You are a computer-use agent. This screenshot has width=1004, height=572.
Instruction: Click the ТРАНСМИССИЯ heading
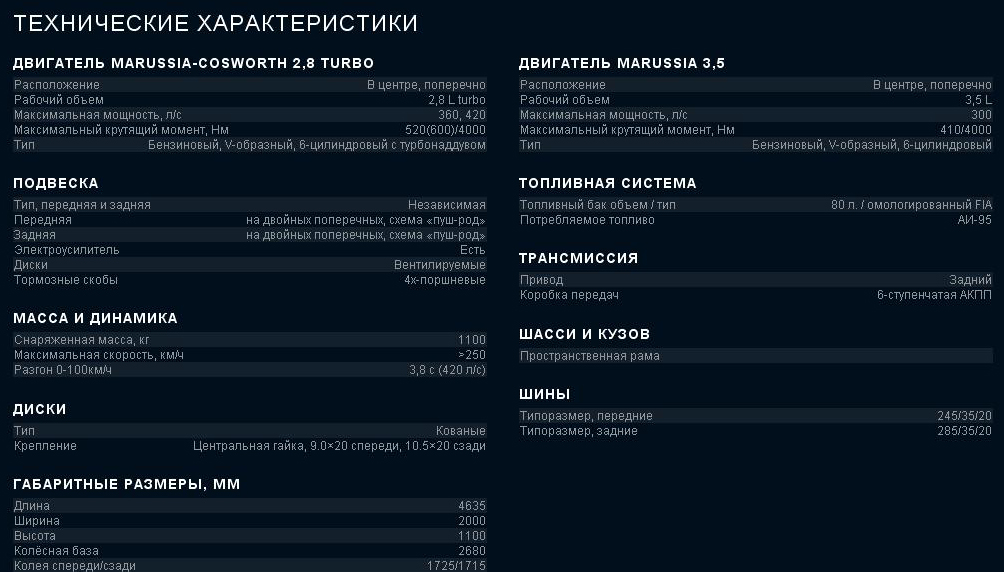tap(578, 258)
